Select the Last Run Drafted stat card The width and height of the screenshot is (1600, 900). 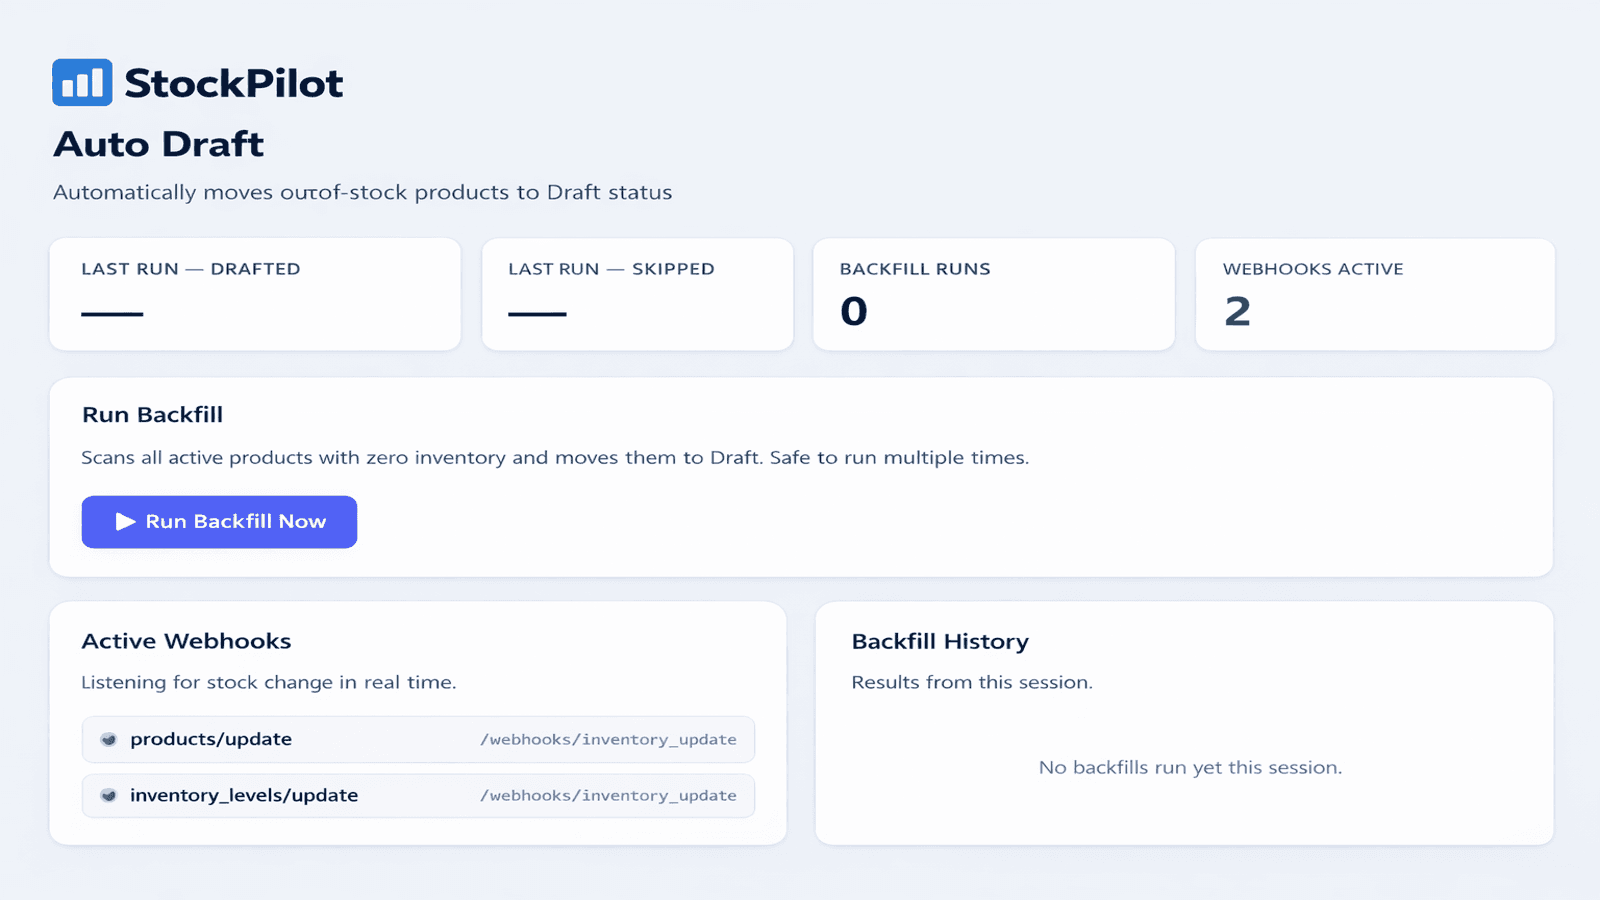255,294
